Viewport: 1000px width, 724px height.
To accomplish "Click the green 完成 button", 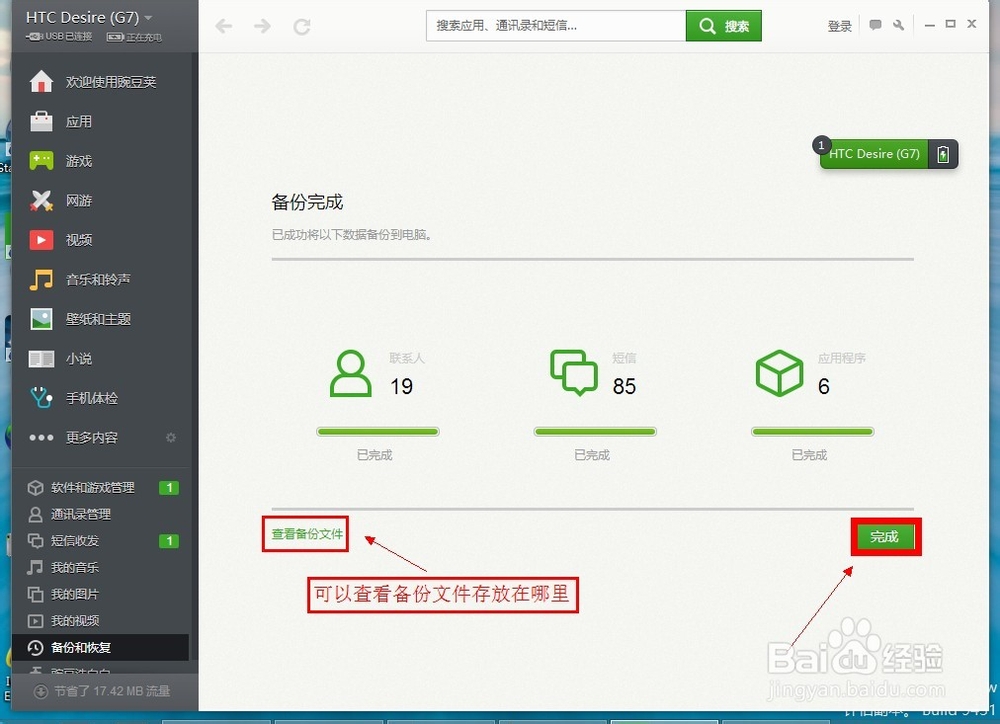I will [x=885, y=536].
